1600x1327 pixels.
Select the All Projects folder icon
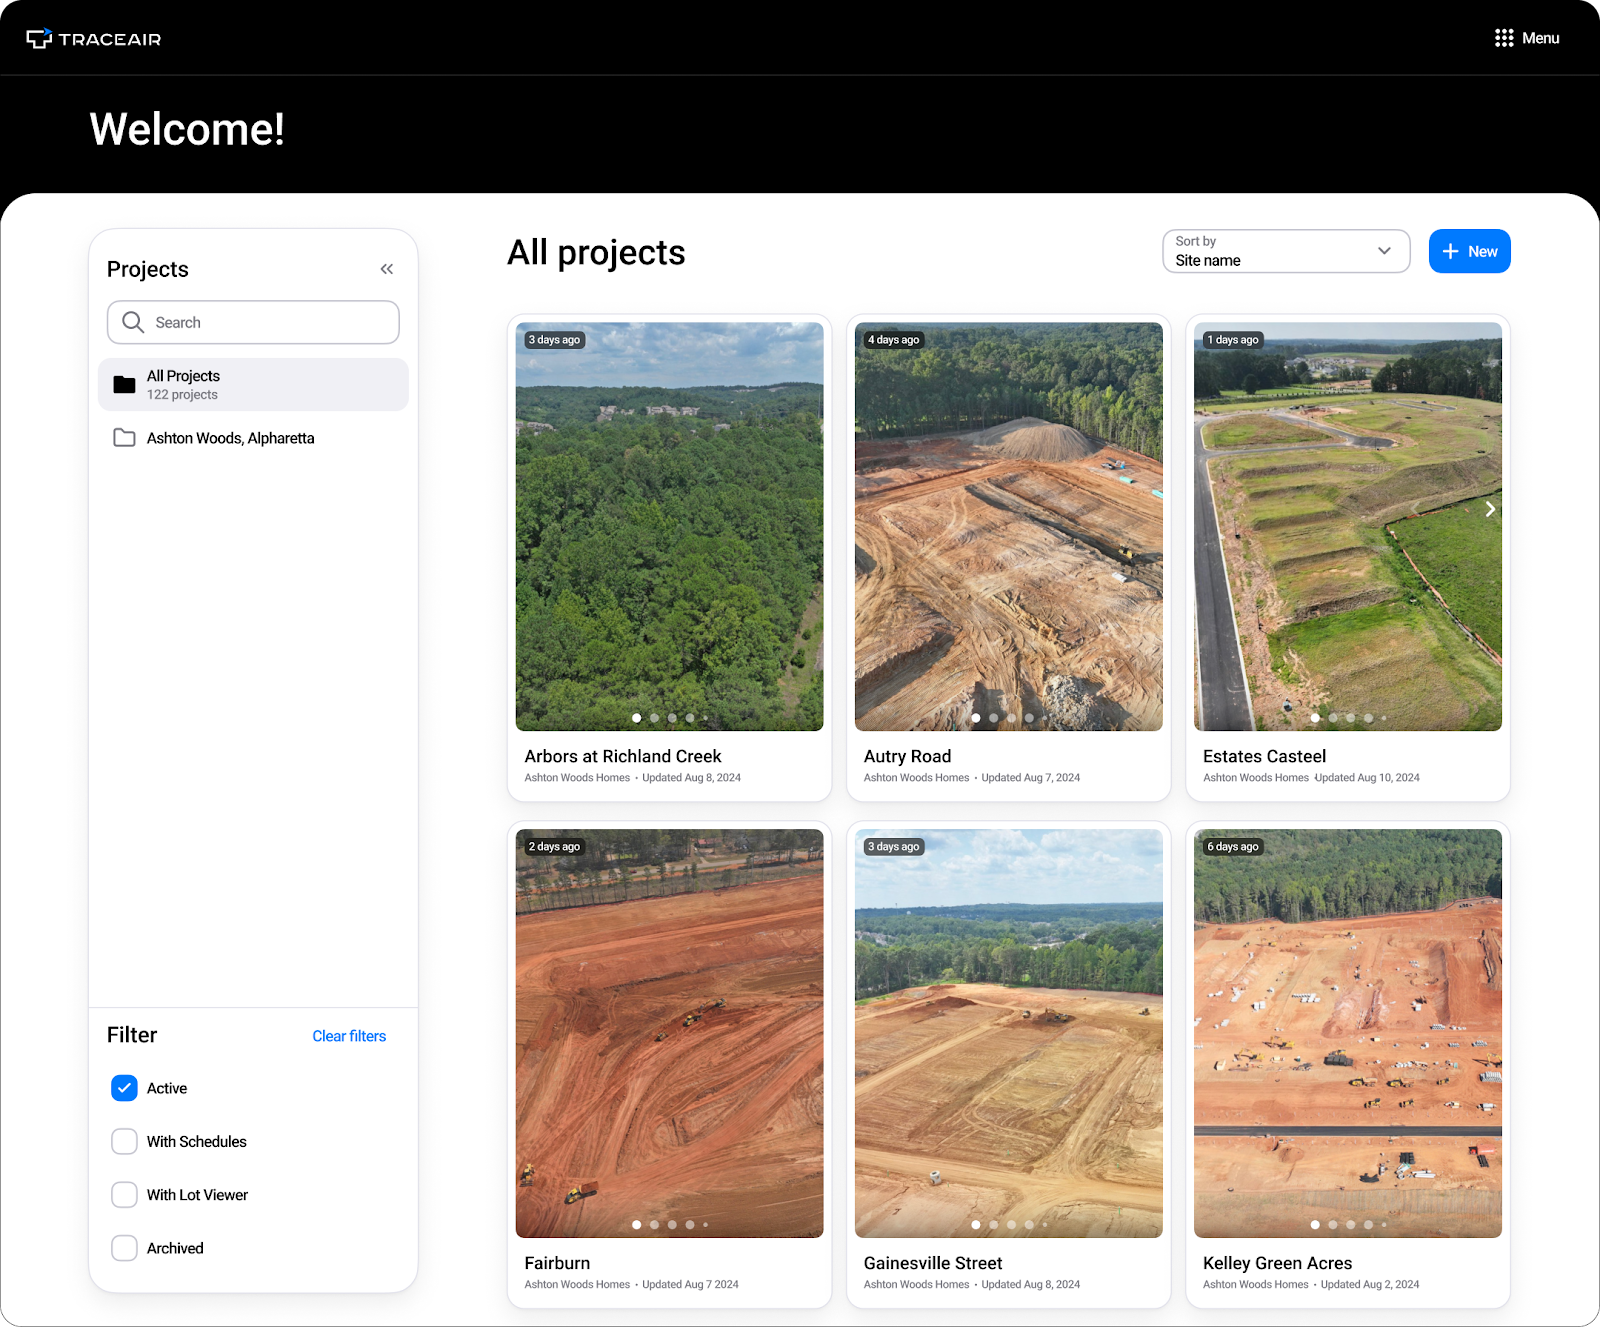point(124,385)
